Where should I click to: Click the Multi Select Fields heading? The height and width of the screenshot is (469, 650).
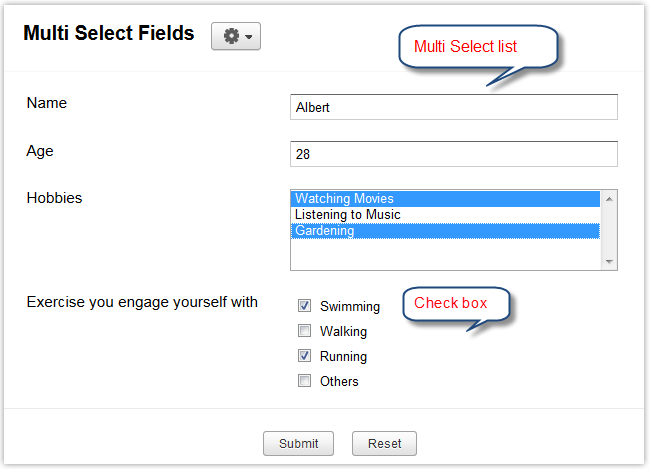click(109, 34)
